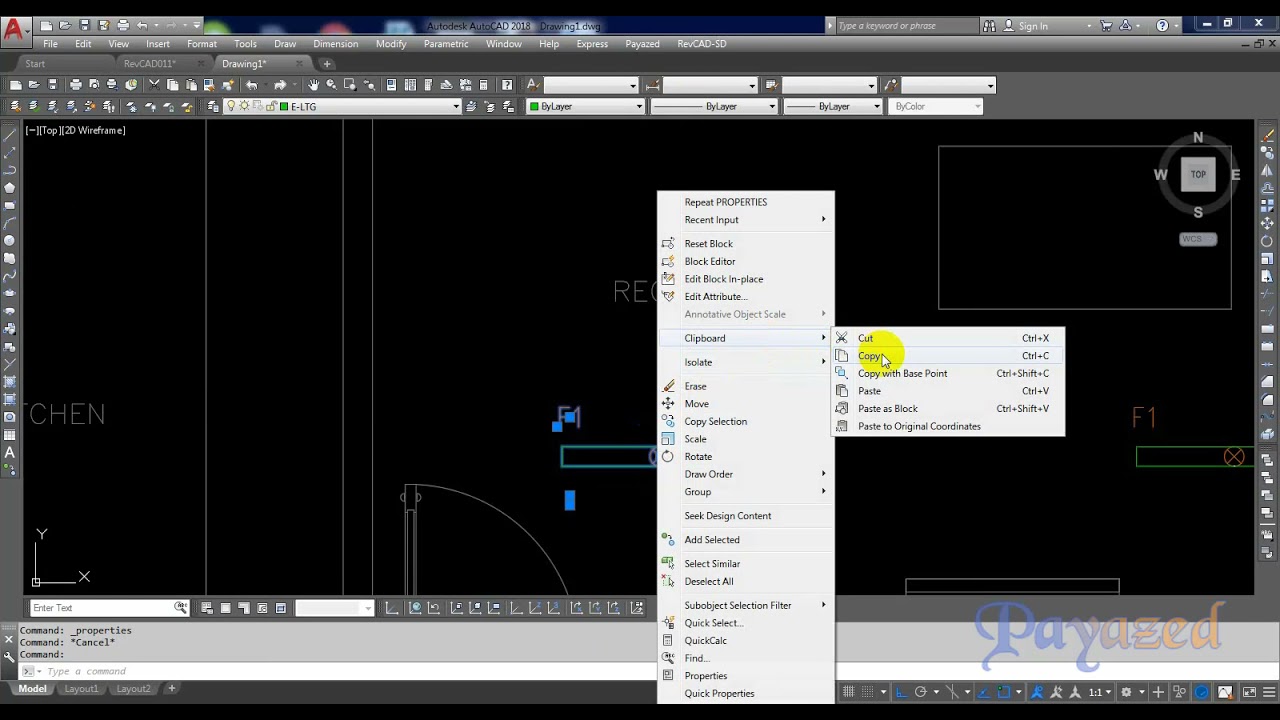Choose Copy from Clipboard submenu
Image resolution: width=1280 pixels, height=720 pixels.
[x=869, y=356]
